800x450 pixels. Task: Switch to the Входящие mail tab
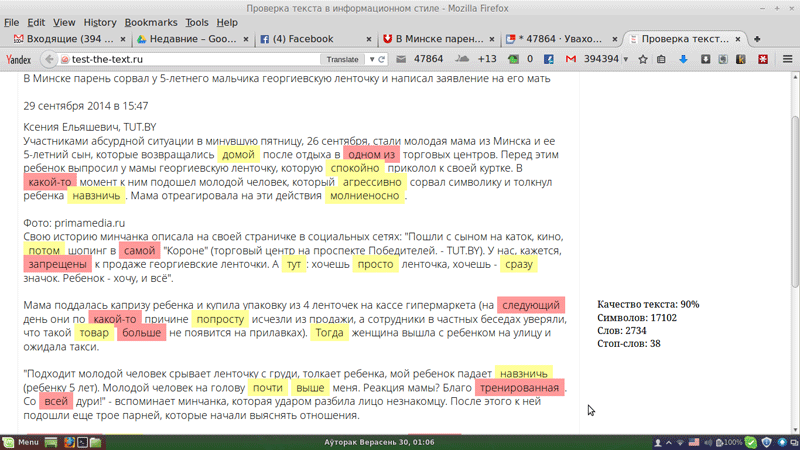coord(62,39)
